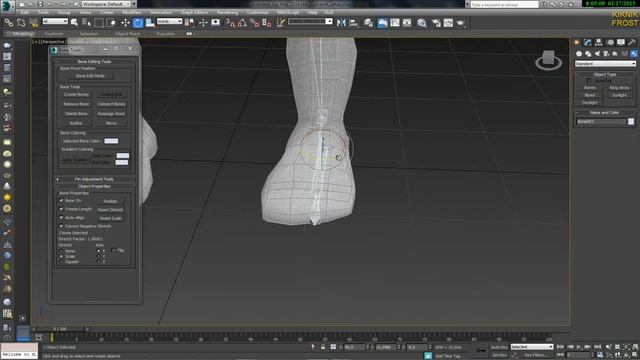Open Curve Editor from toolbar

395,23
